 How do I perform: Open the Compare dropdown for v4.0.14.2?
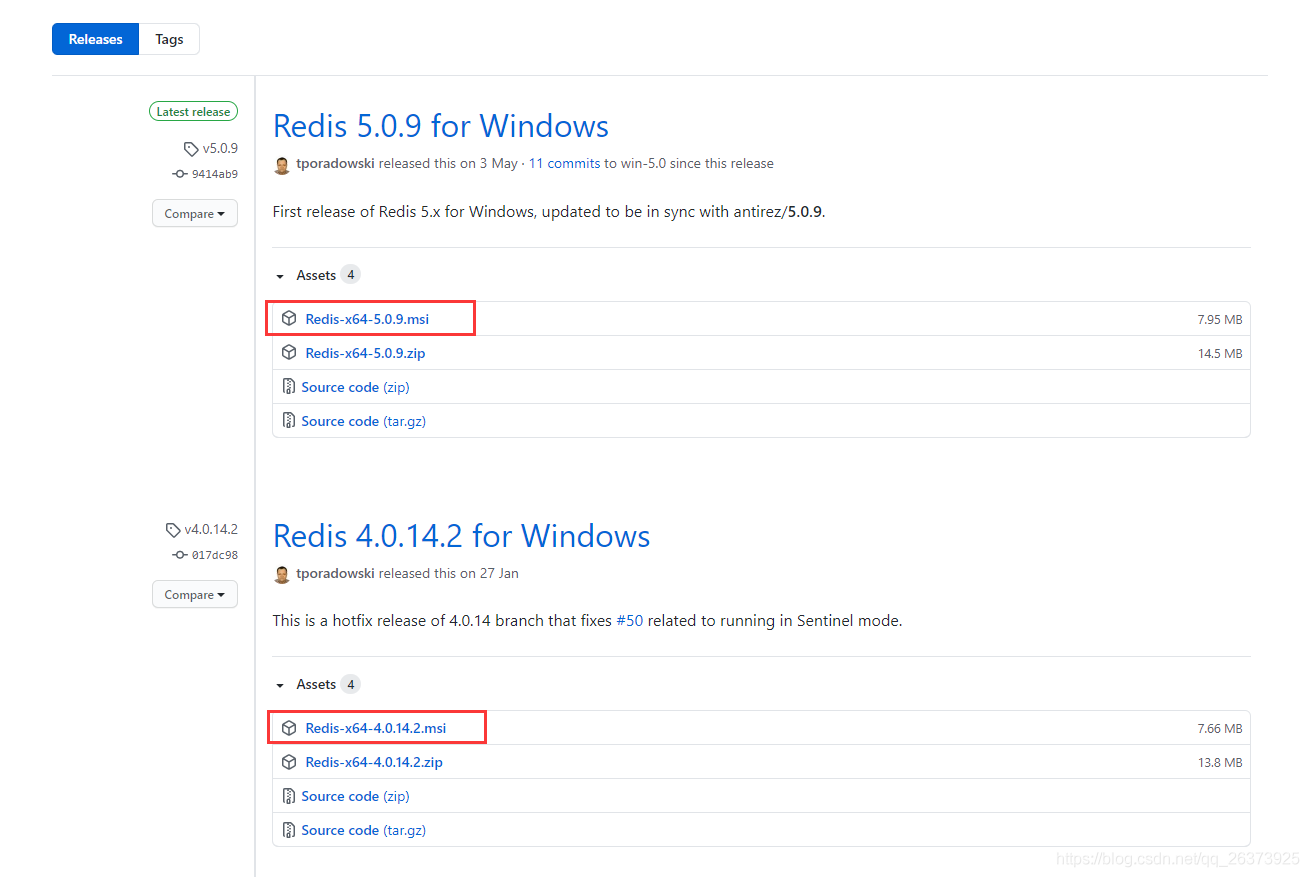[x=195, y=595]
